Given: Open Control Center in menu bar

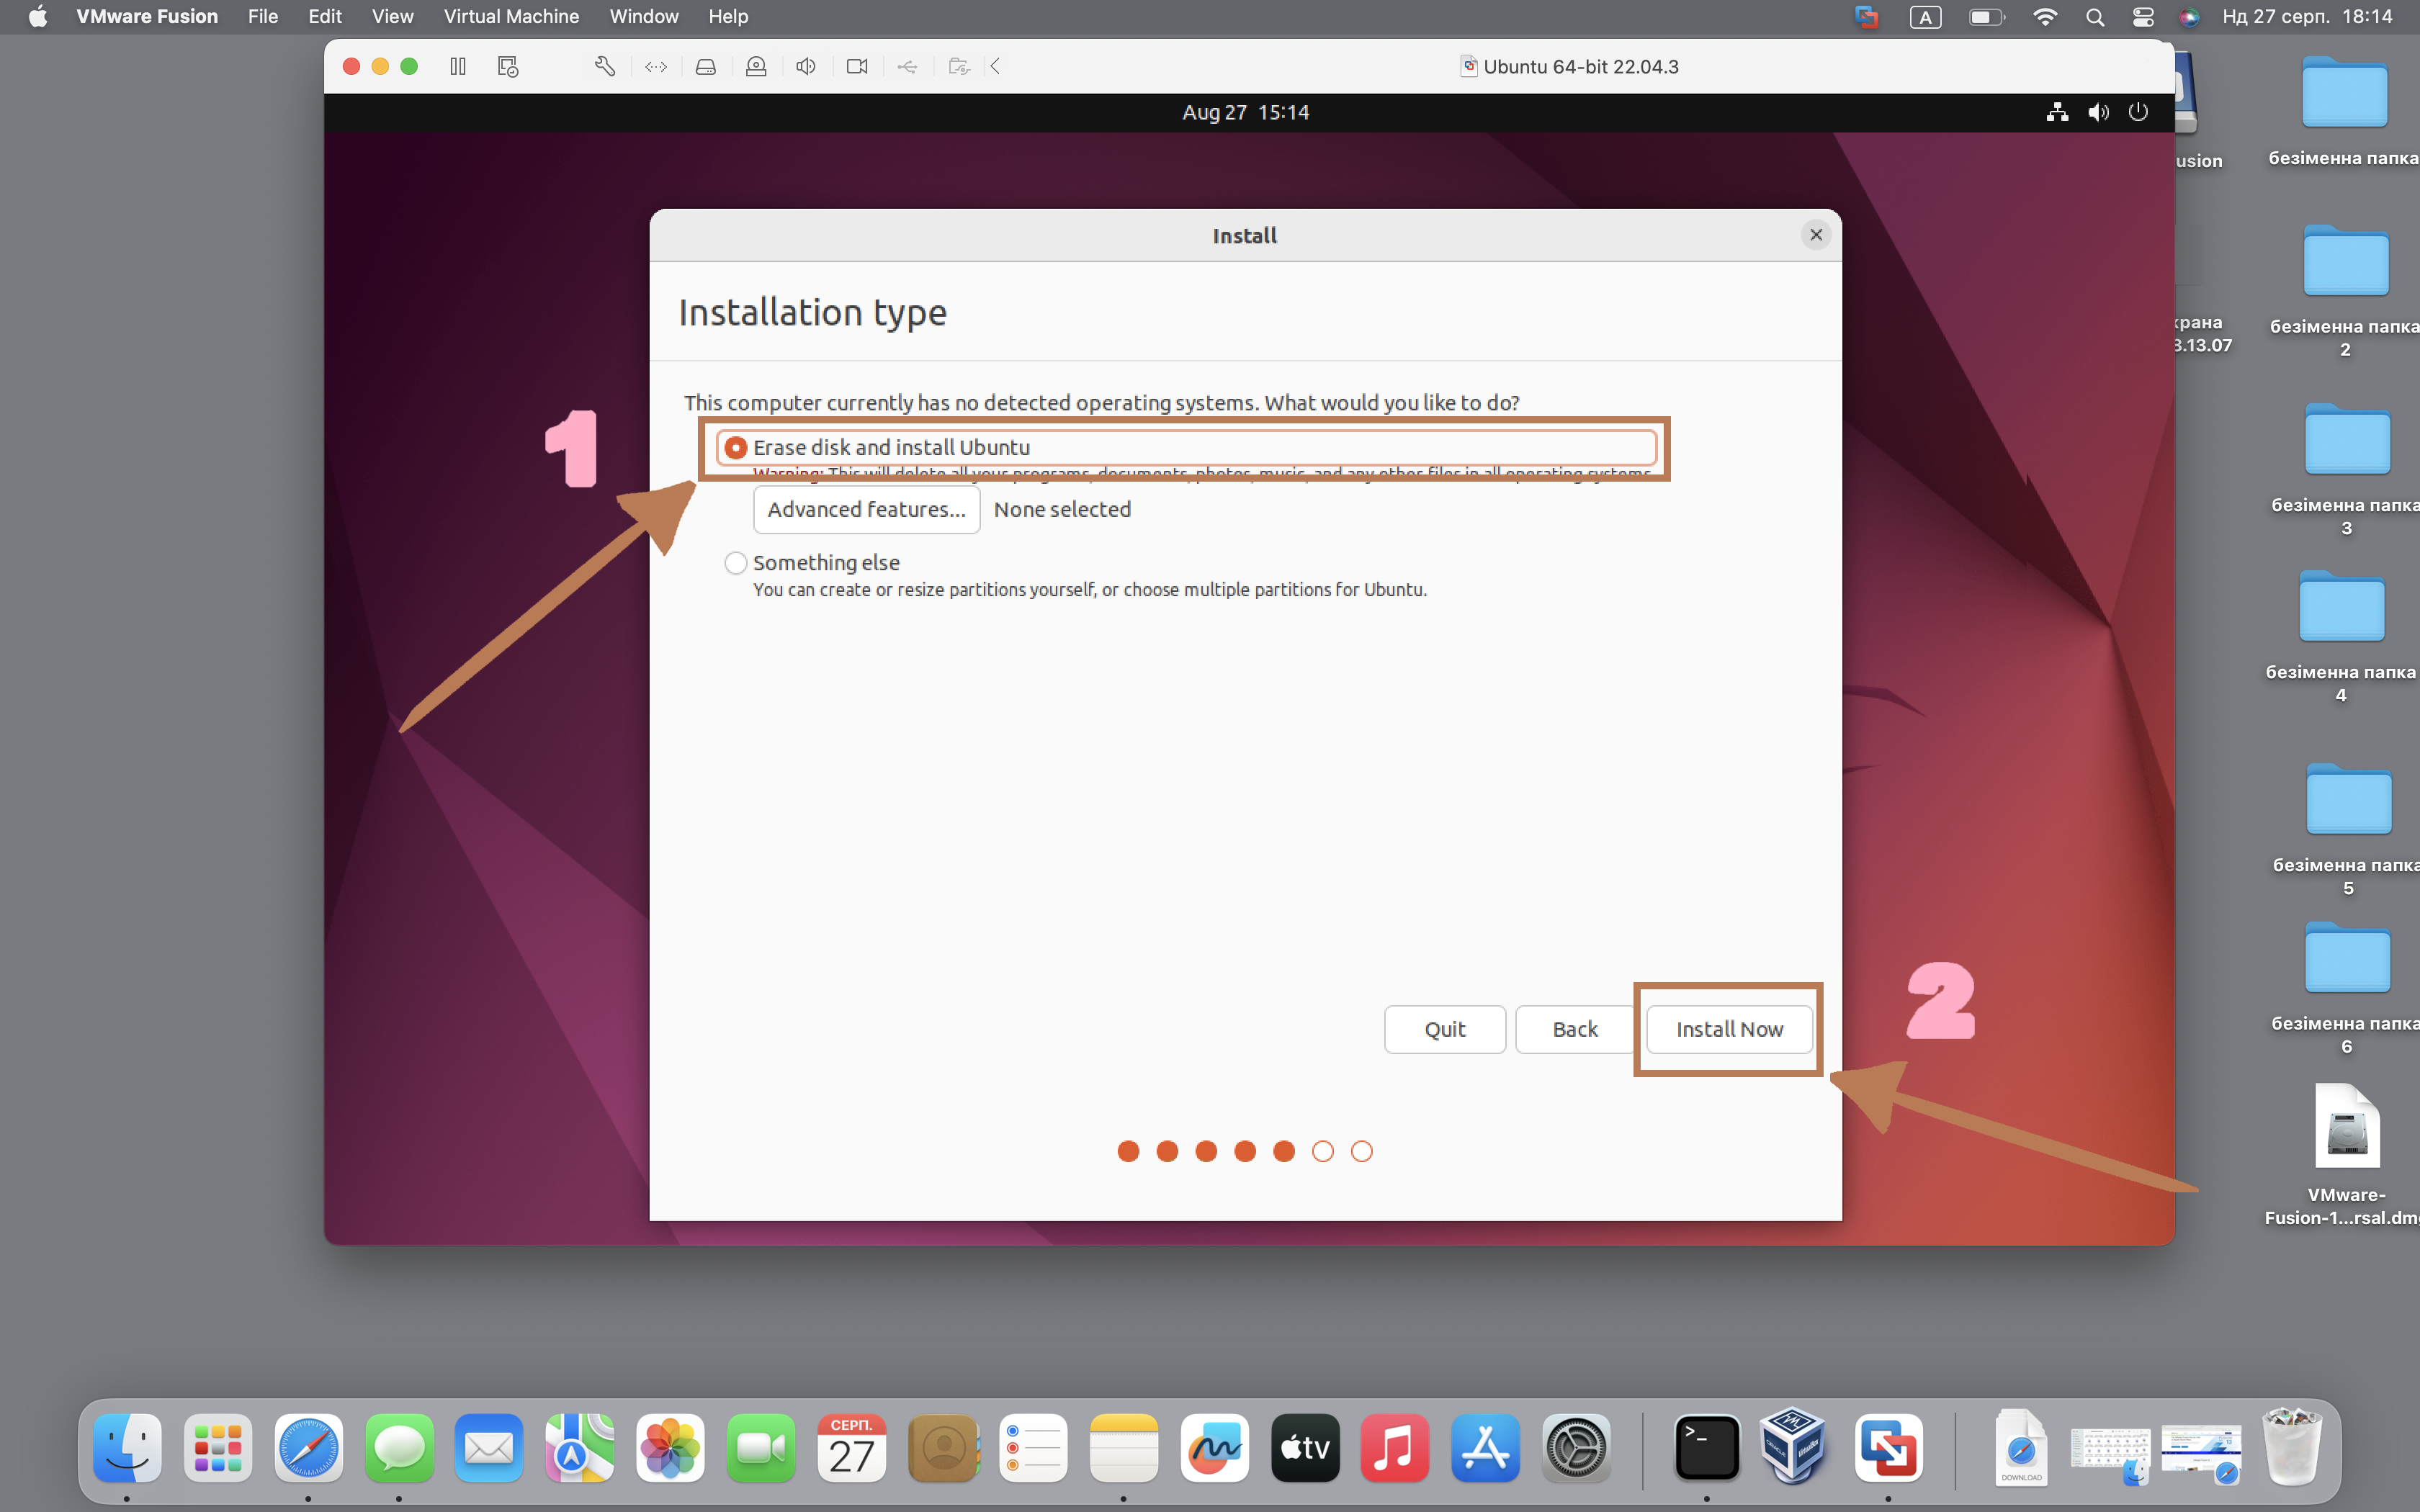Looking at the screenshot, I should (2143, 17).
